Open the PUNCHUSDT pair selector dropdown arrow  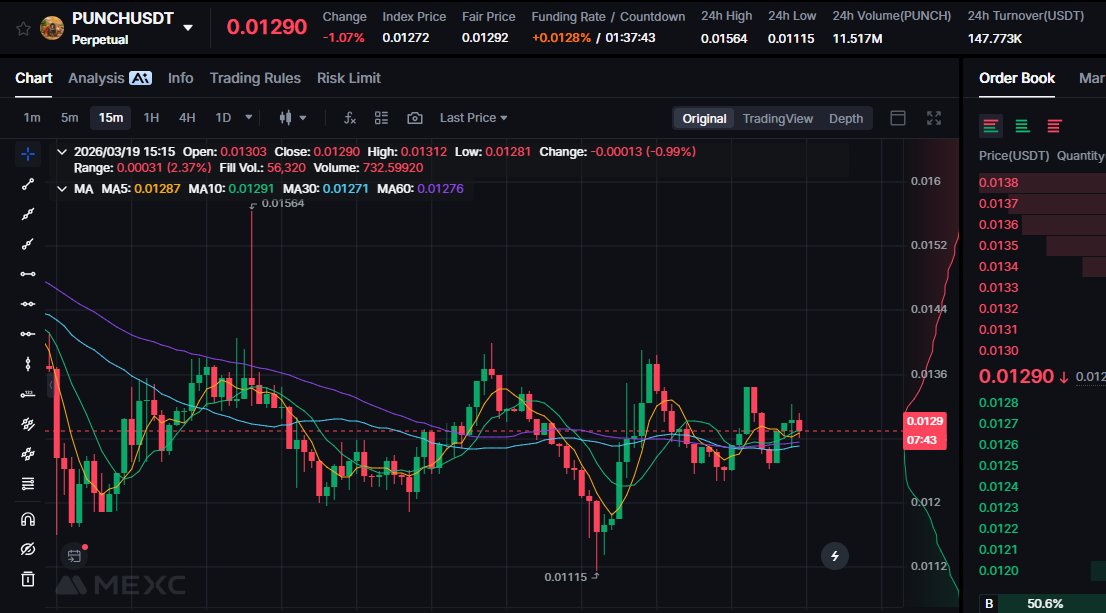188,28
